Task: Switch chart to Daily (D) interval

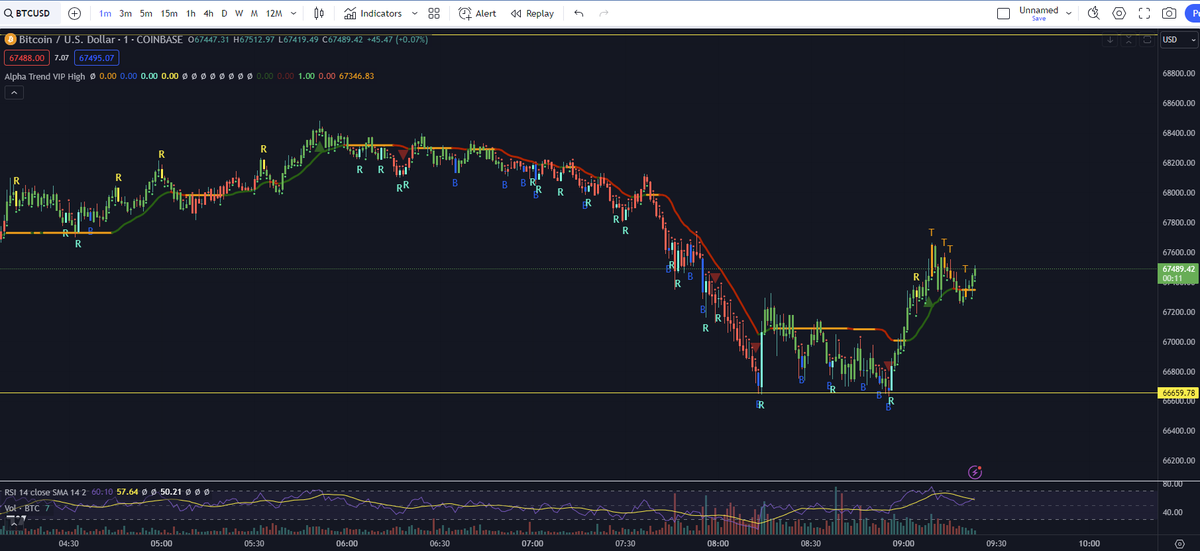Action: click(224, 14)
